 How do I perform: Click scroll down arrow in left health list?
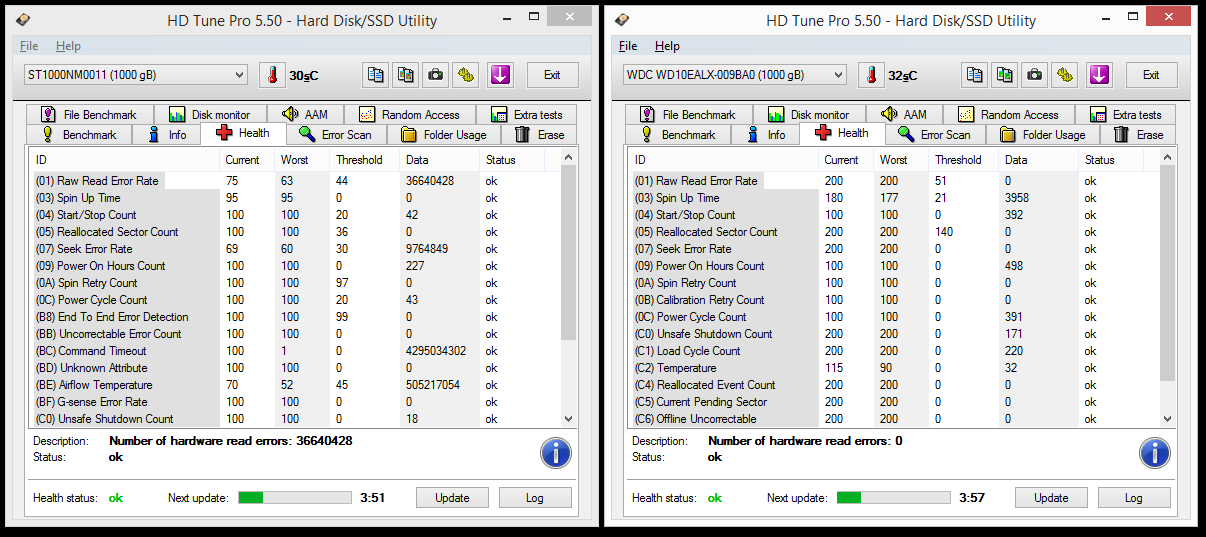click(x=569, y=419)
